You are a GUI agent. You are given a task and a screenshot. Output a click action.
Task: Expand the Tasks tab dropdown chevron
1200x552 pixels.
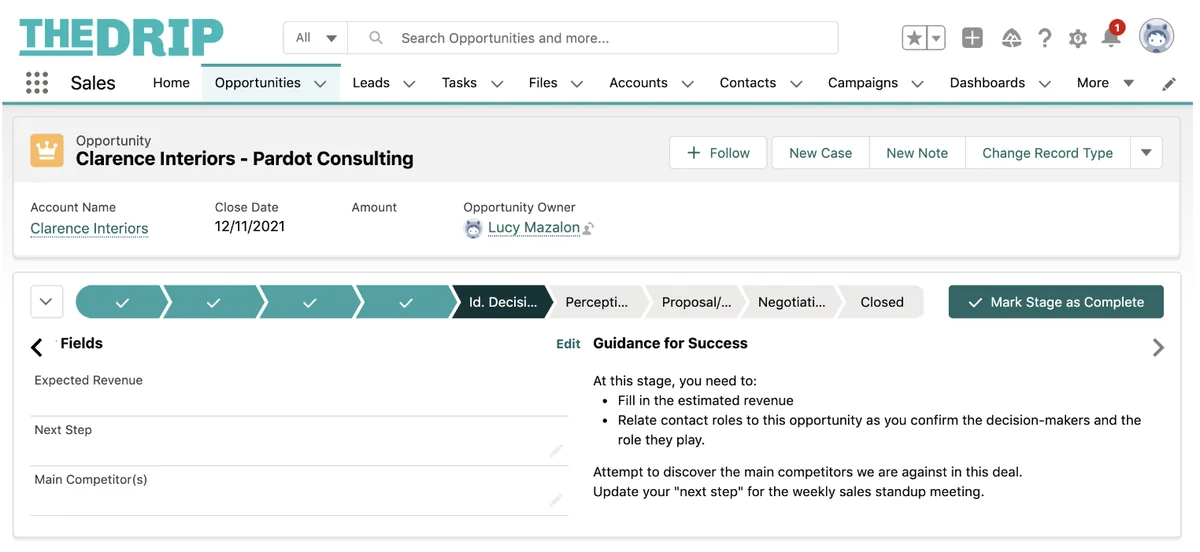pyautogui.click(x=496, y=84)
